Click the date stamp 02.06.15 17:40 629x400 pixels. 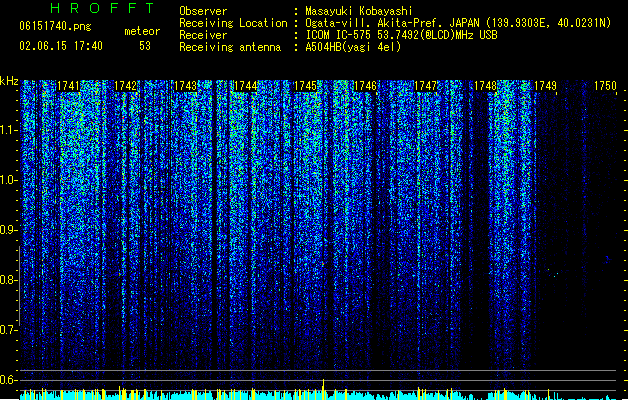tap(61, 46)
